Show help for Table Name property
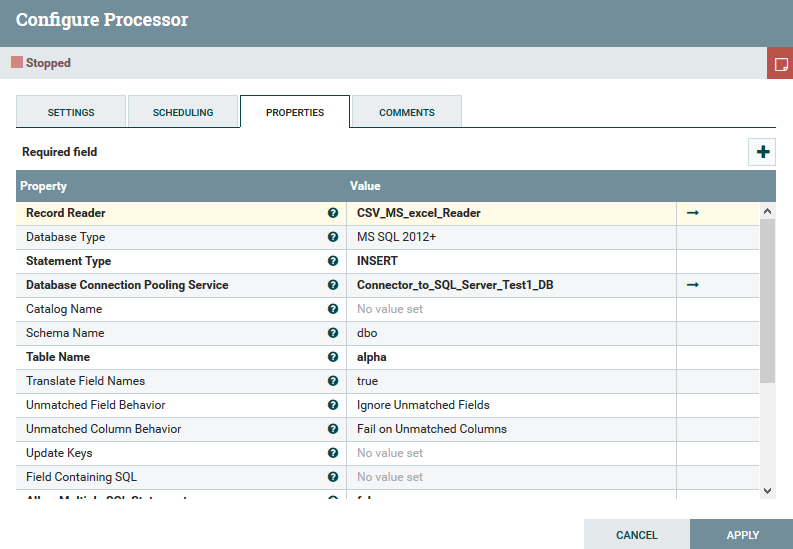 (x=332, y=357)
